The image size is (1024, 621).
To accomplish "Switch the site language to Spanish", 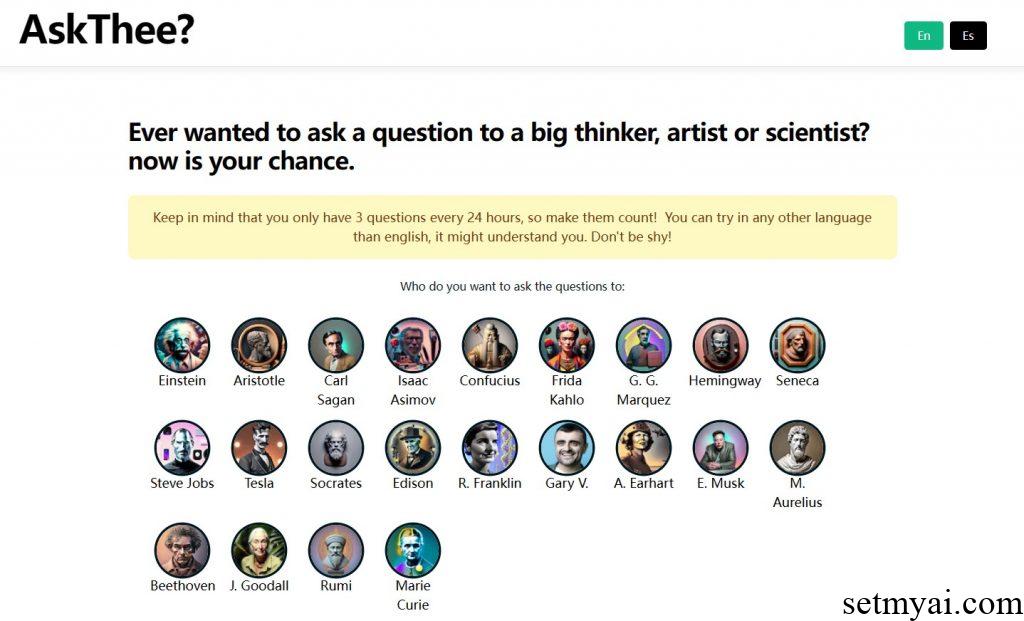I will tap(967, 35).
